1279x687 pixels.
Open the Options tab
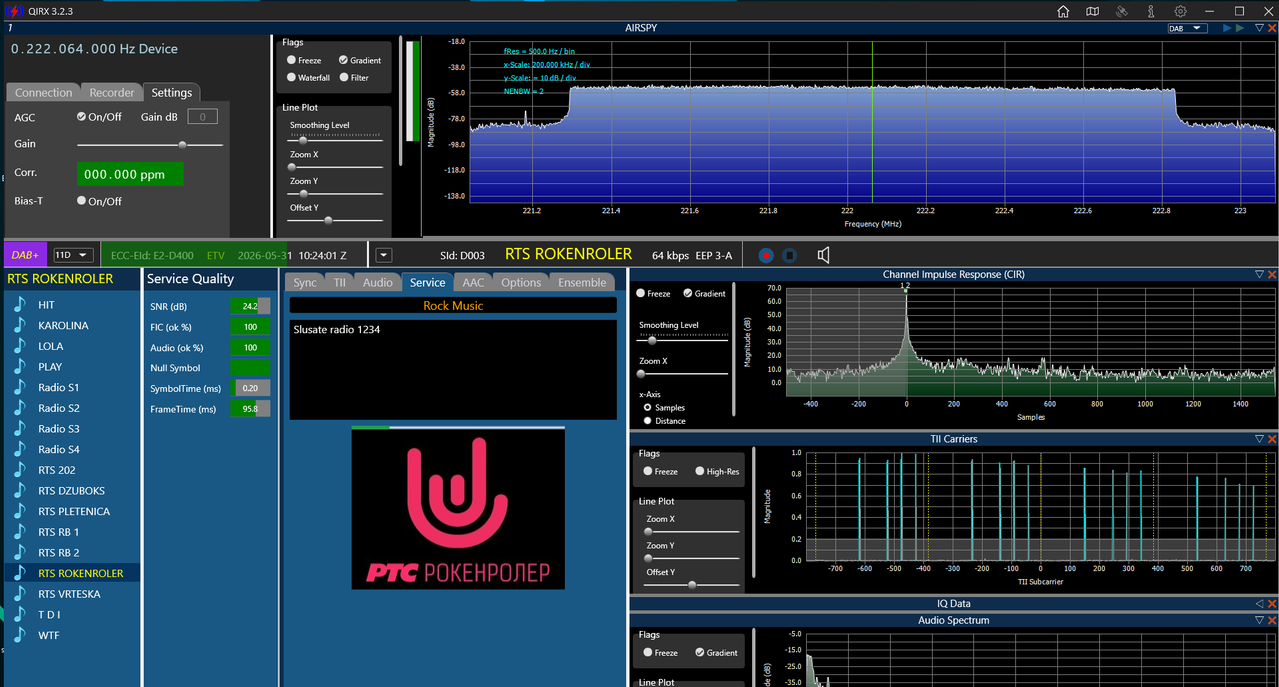(521, 282)
